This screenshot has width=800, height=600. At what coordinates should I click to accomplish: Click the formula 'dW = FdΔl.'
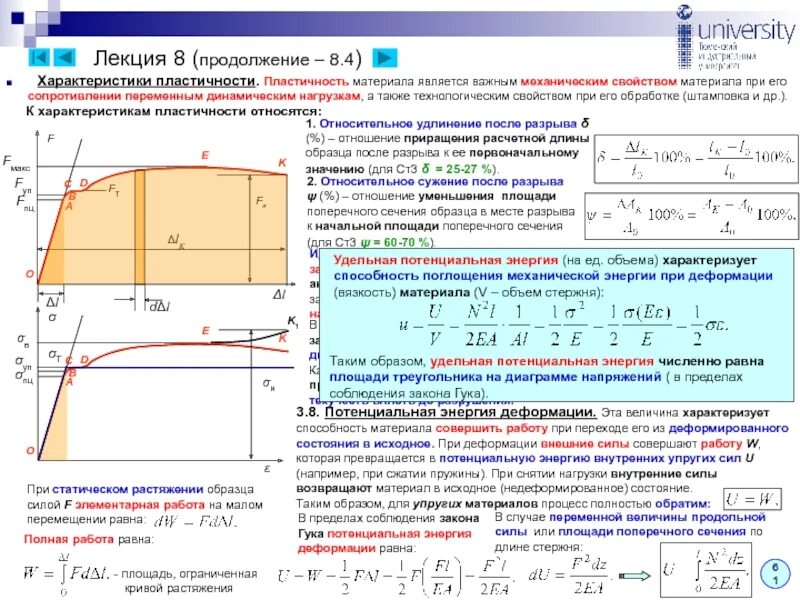(195, 521)
